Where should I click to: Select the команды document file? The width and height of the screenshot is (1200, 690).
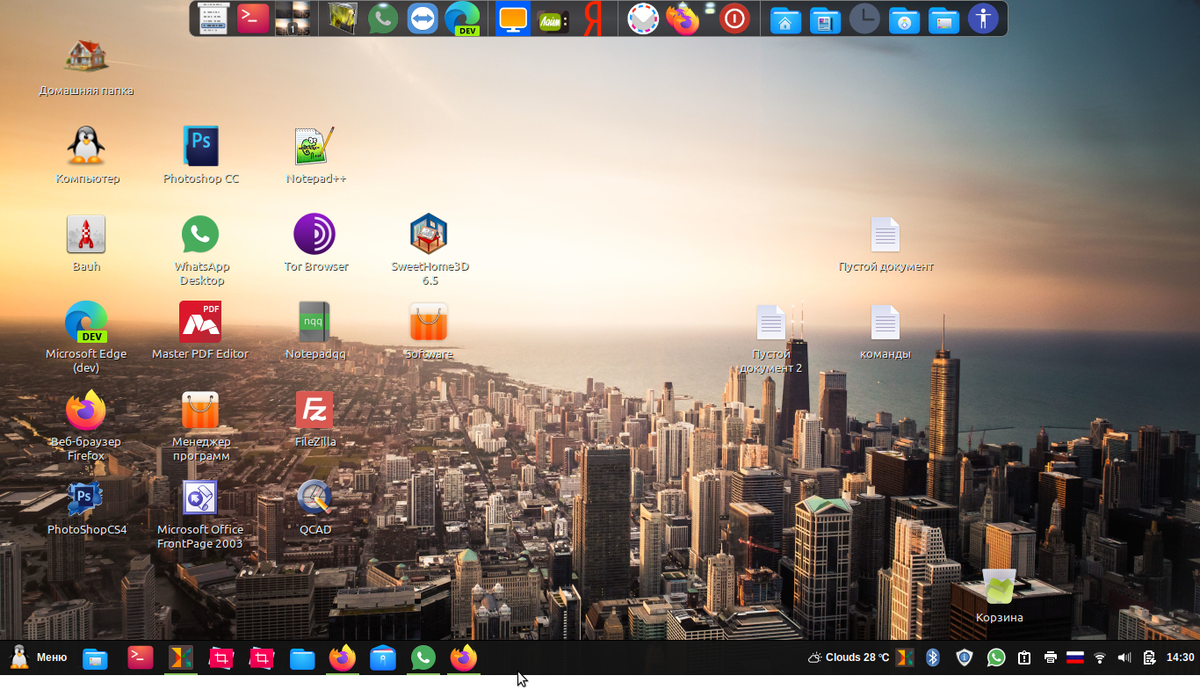click(885, 322)
